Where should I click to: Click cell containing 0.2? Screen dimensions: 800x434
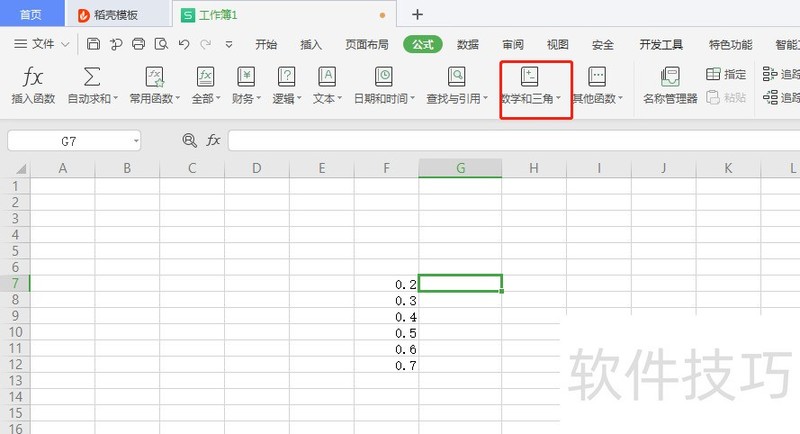(386, 284)
